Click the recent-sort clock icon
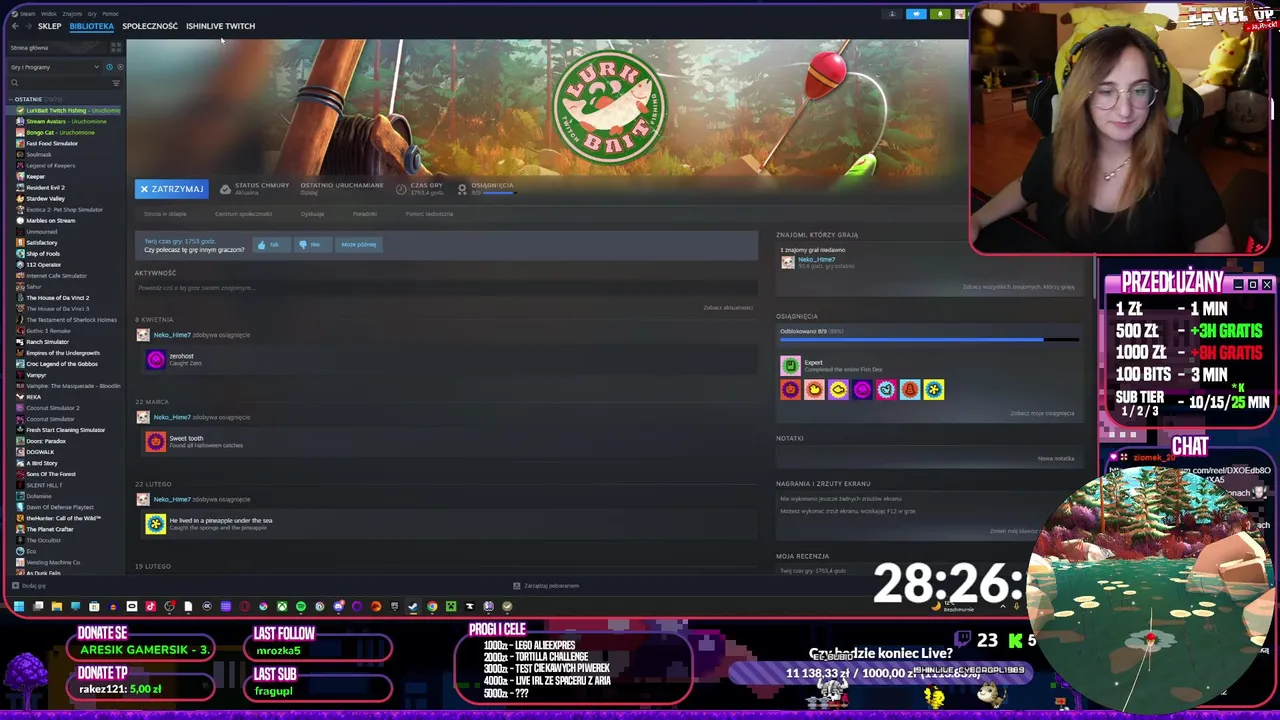Viewport: 1280px width, 720px height. pos(109,67)
